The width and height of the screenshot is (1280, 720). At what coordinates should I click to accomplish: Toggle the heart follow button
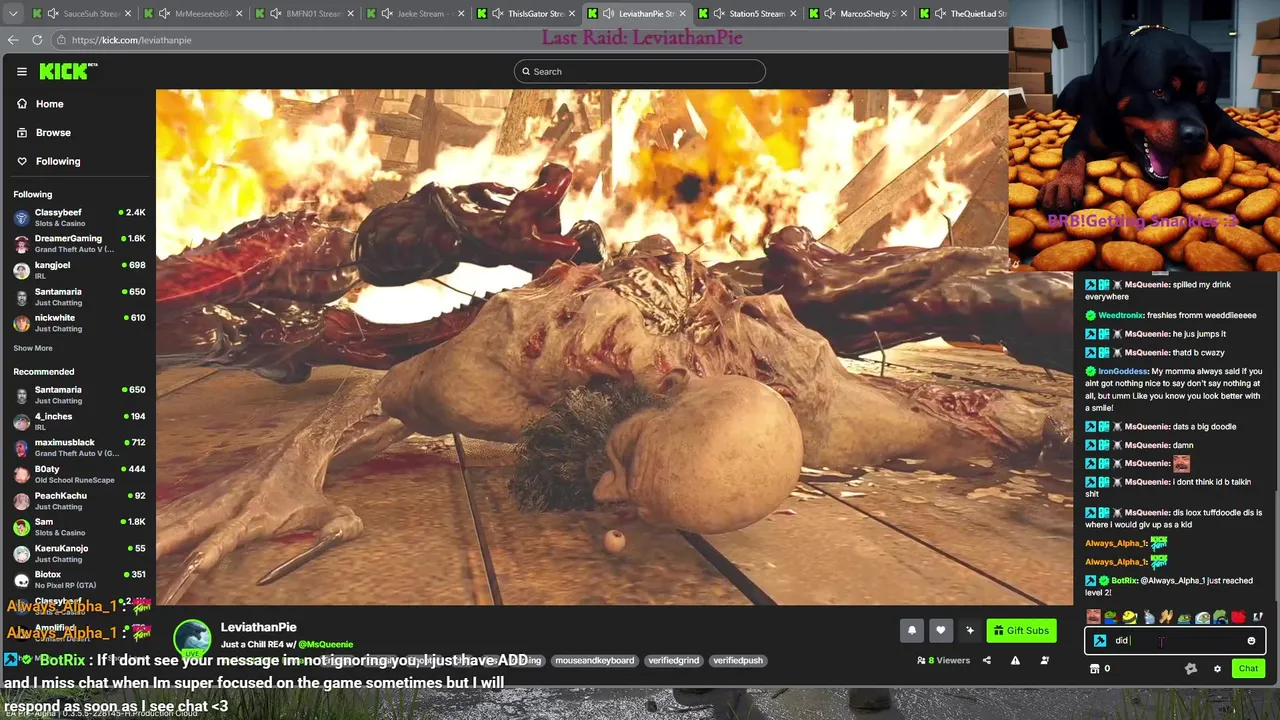(940, 630)
